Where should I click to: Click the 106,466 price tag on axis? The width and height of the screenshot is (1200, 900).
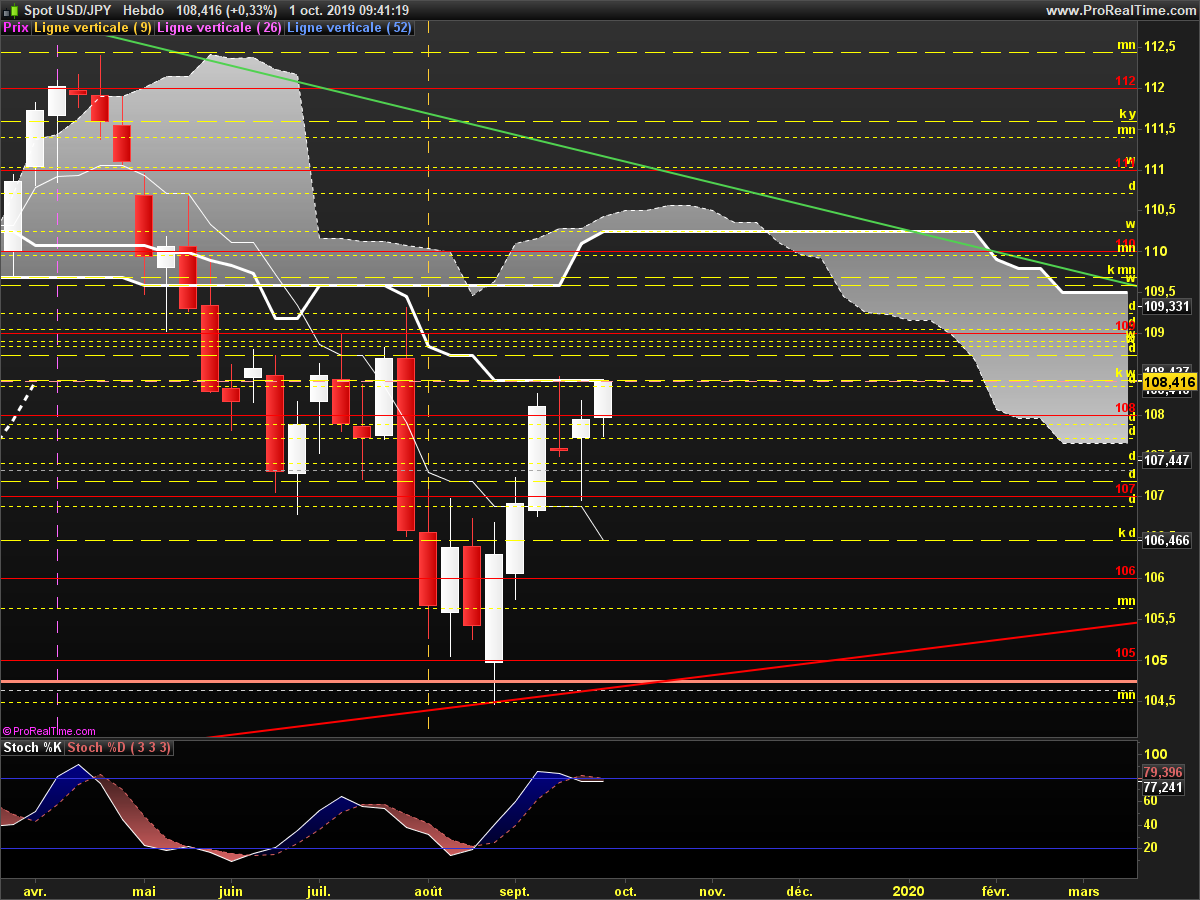[1166, 540]
